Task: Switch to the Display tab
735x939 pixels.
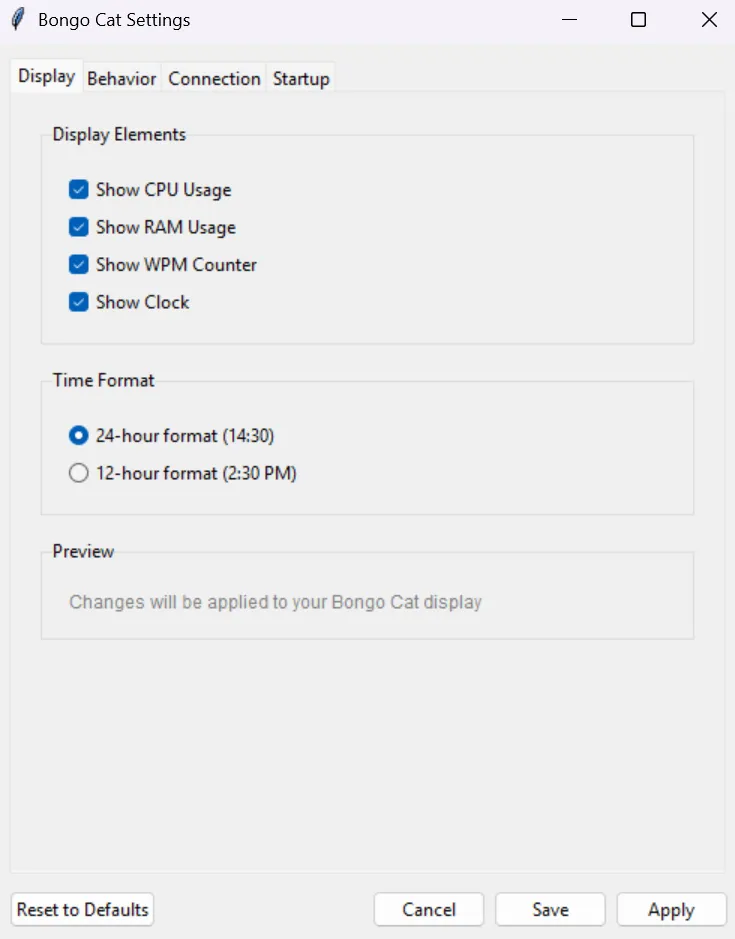Action: (46, 77)
